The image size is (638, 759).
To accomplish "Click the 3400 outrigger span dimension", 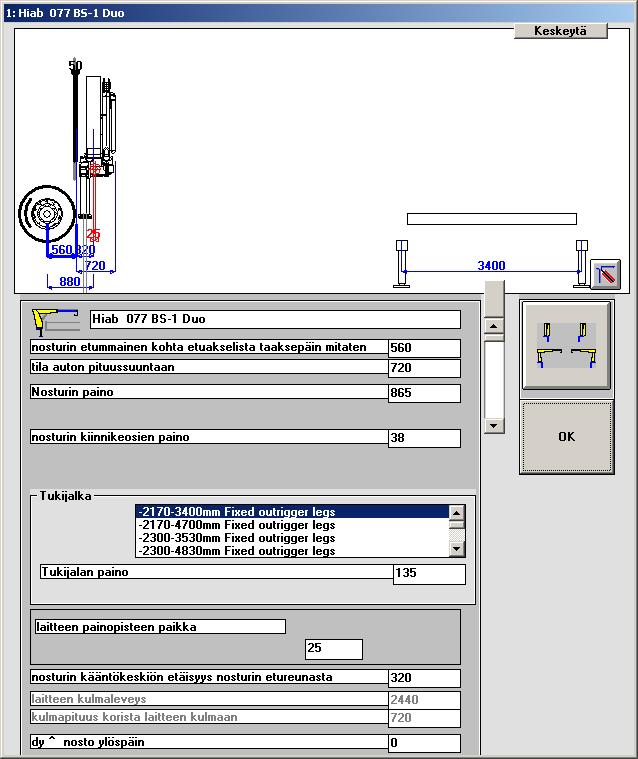I will coord(491,265).
